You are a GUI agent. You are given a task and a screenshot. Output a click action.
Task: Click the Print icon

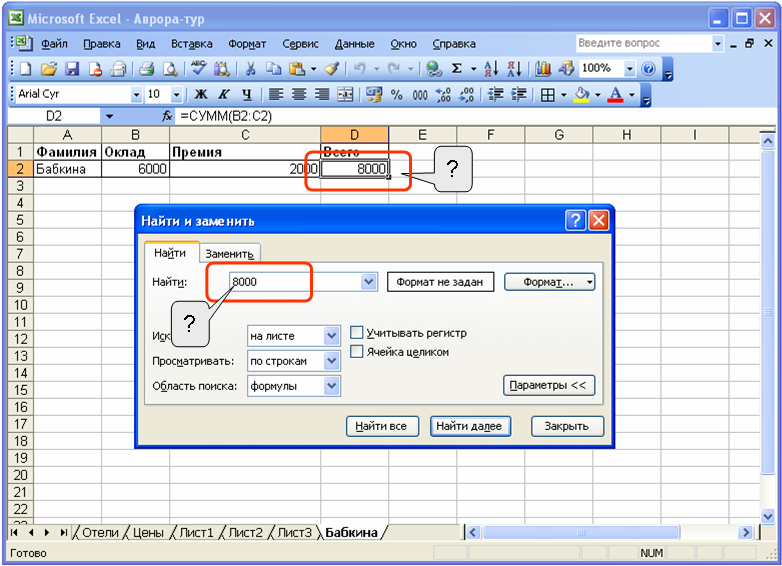click(146, 69)
